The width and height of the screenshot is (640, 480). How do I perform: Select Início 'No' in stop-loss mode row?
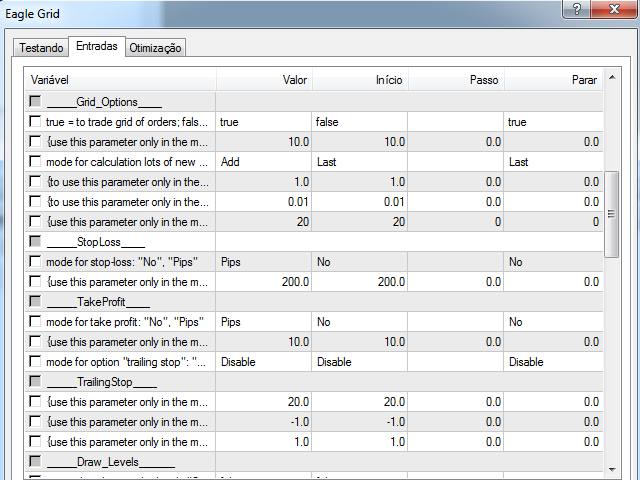(360, 262)
